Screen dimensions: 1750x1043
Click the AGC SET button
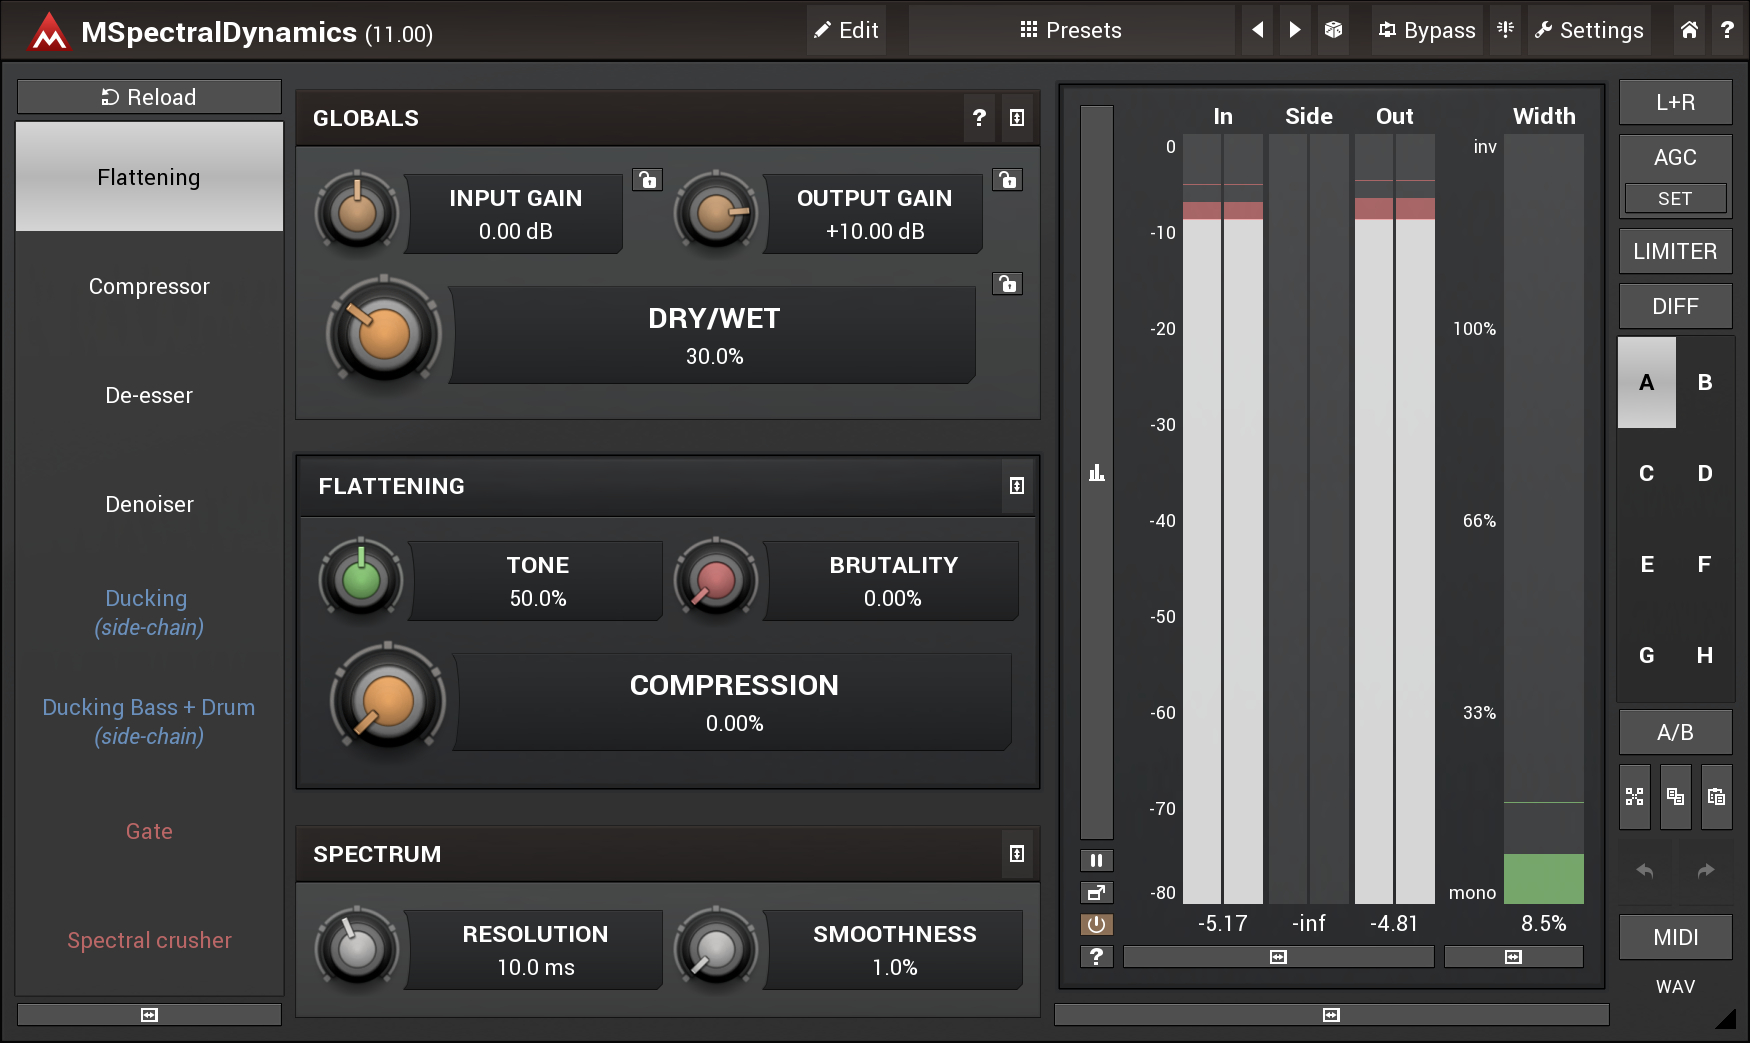[1675, 198]
